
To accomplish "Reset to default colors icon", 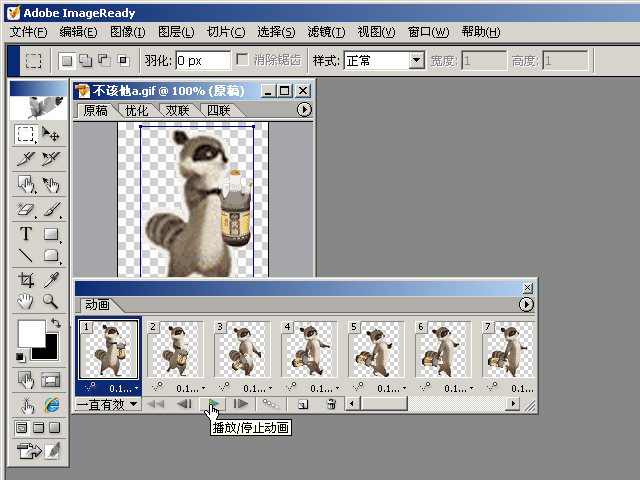I will click(20, 358).
